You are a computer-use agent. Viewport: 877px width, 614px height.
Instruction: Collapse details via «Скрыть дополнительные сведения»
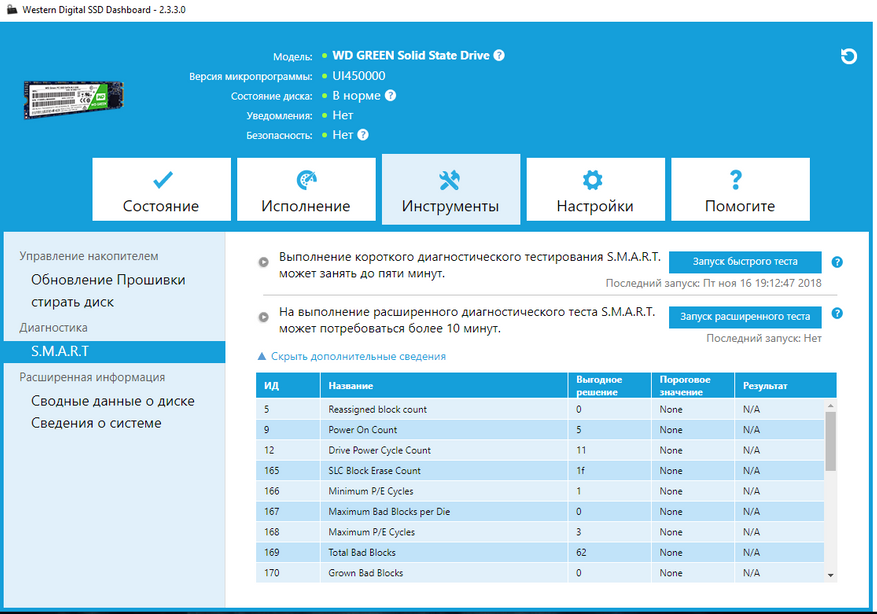click(x=351, y=356)
